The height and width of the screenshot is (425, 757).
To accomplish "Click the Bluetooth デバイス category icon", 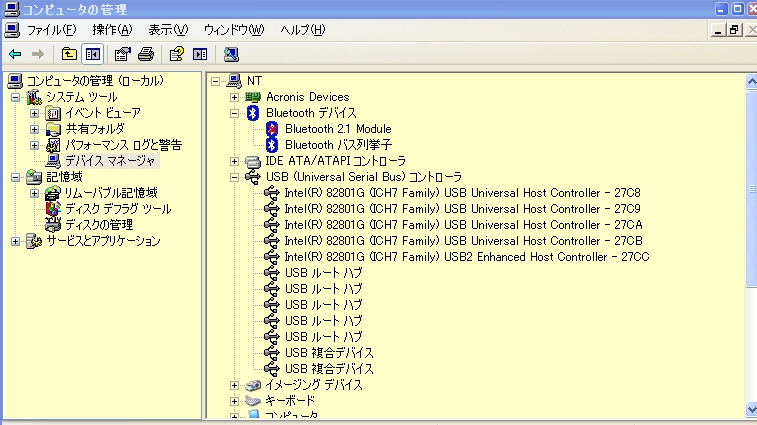I will pos(252,113).
